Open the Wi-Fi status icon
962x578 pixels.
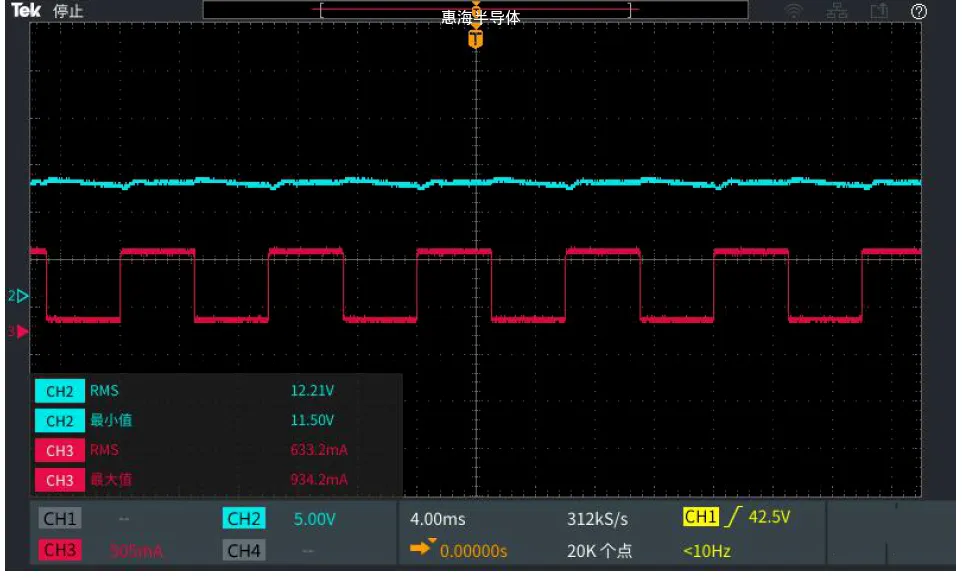coord(795,11)
